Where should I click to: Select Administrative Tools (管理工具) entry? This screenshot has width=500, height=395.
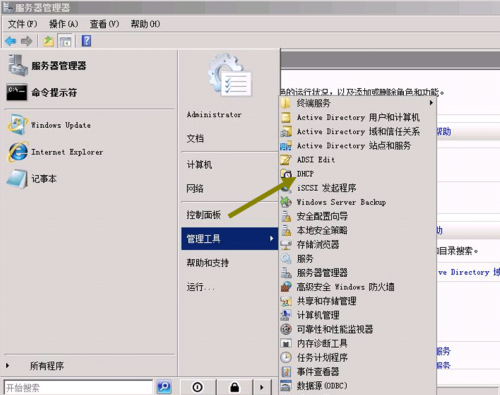coord(230,239)
